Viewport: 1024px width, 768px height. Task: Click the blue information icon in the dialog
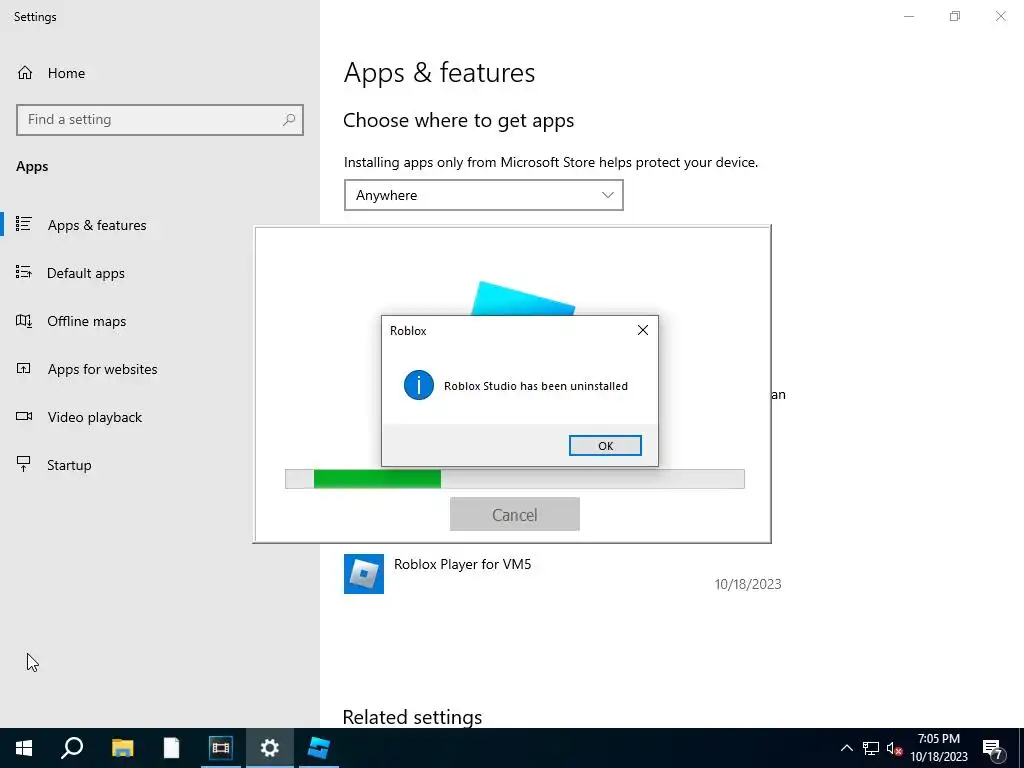click(419, 385)
